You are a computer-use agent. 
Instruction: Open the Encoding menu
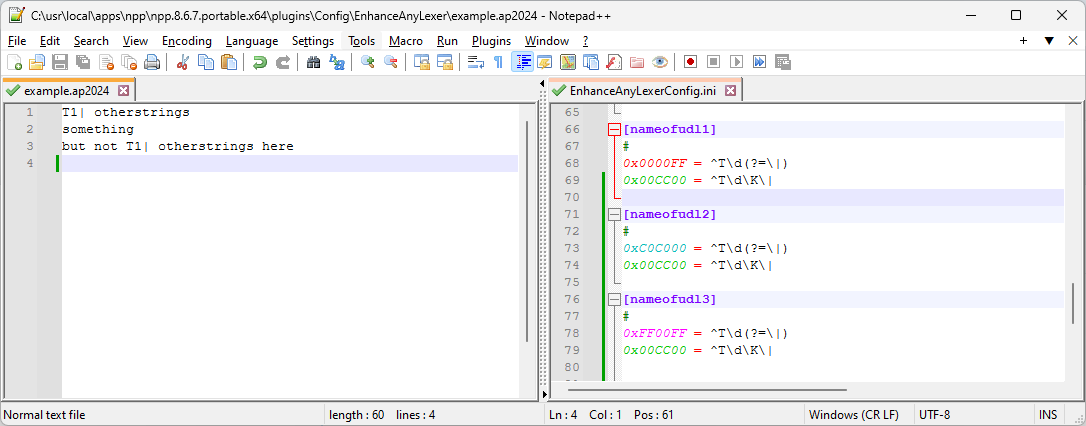coord(187,41)
